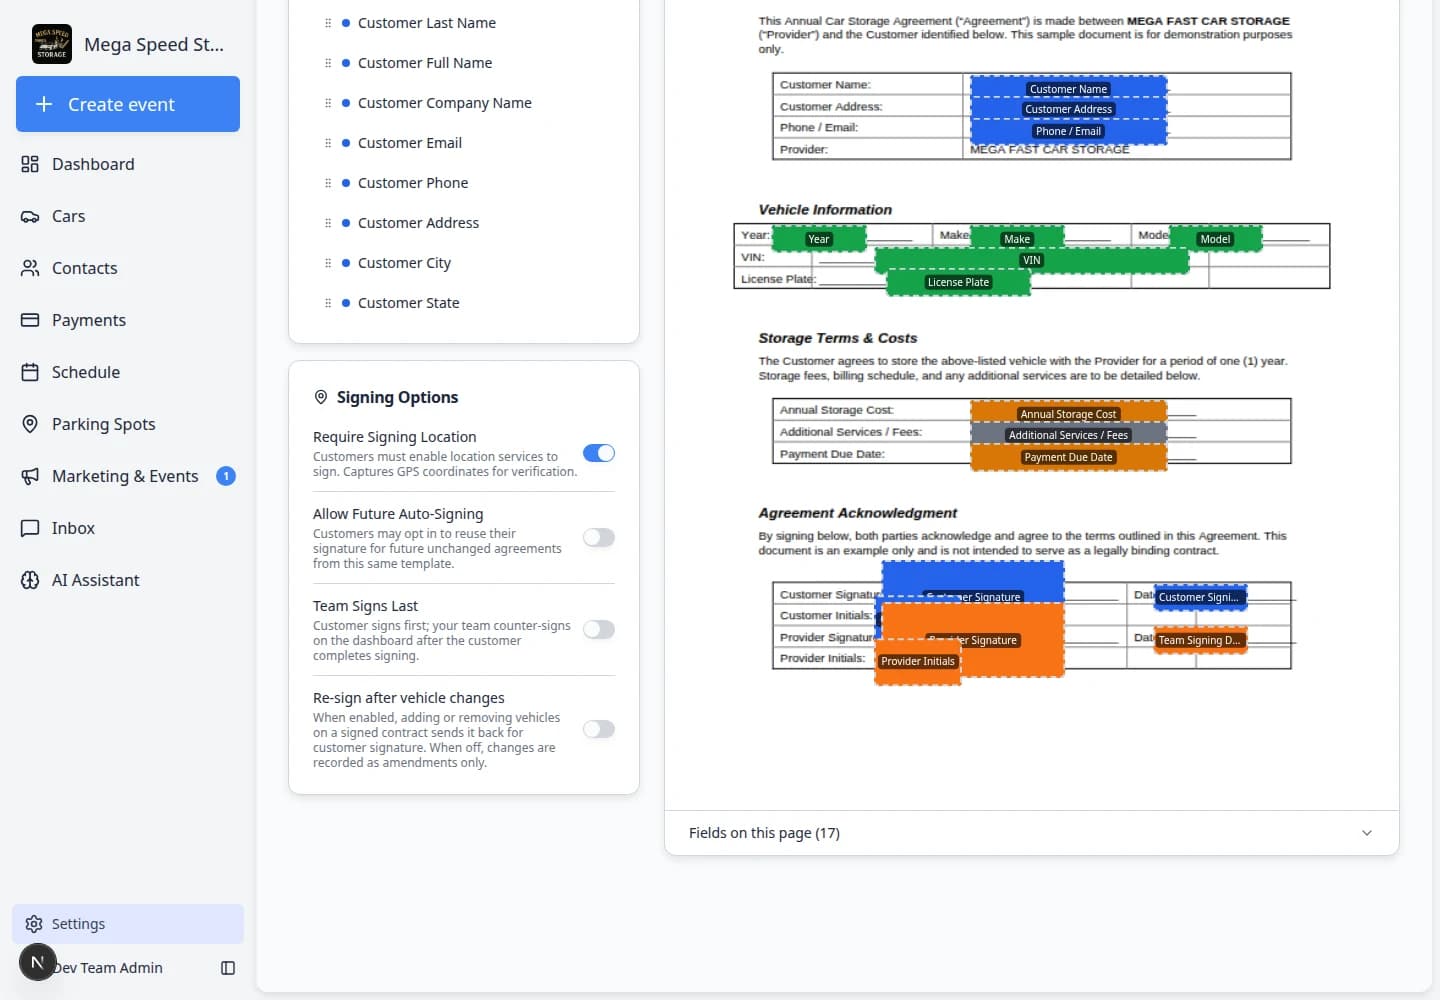Click the Mega Speed Storage logo icon
This screenshot has height=1000, width=1440.
pos(52,44)
